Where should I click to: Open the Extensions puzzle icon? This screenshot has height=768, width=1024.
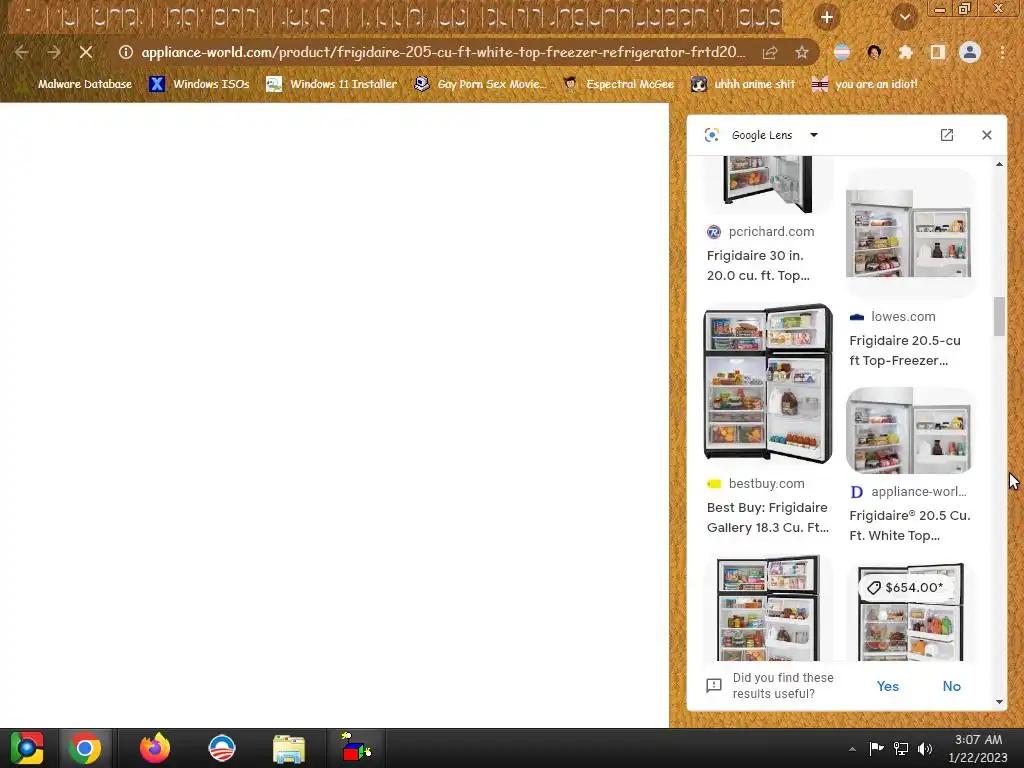905,52
